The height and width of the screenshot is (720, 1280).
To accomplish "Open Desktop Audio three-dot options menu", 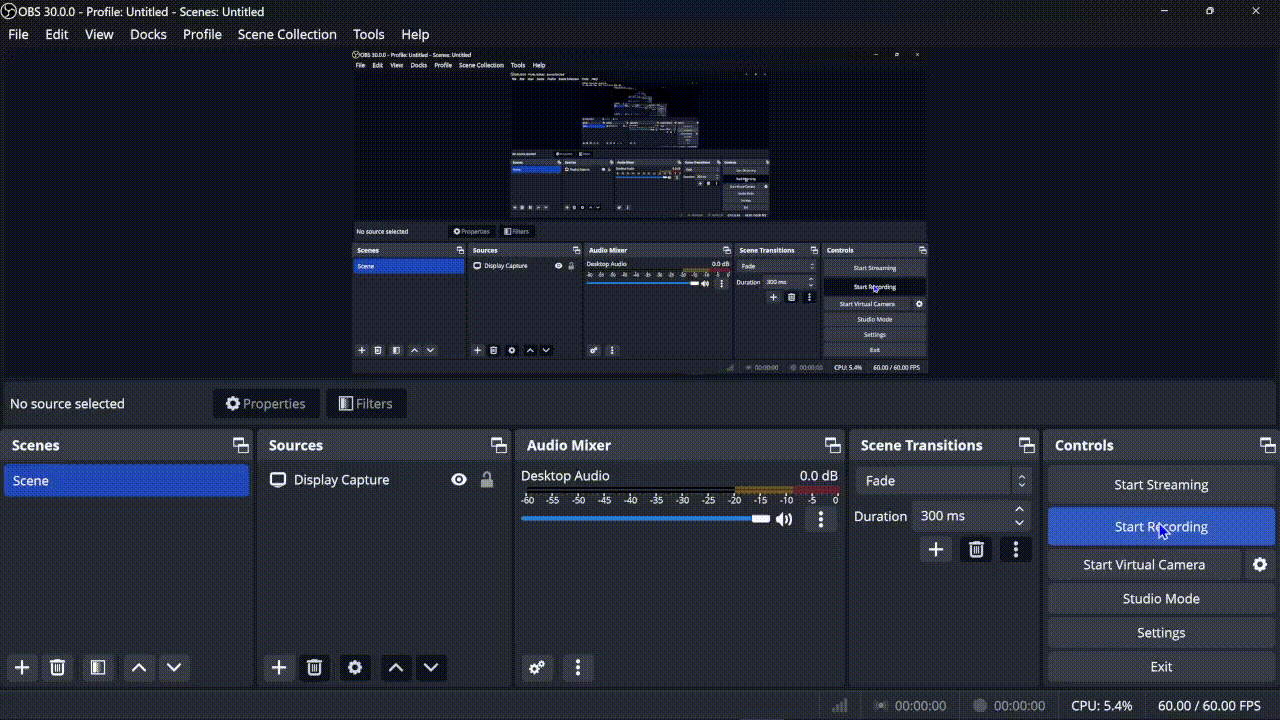I will (x=821, y=519).
